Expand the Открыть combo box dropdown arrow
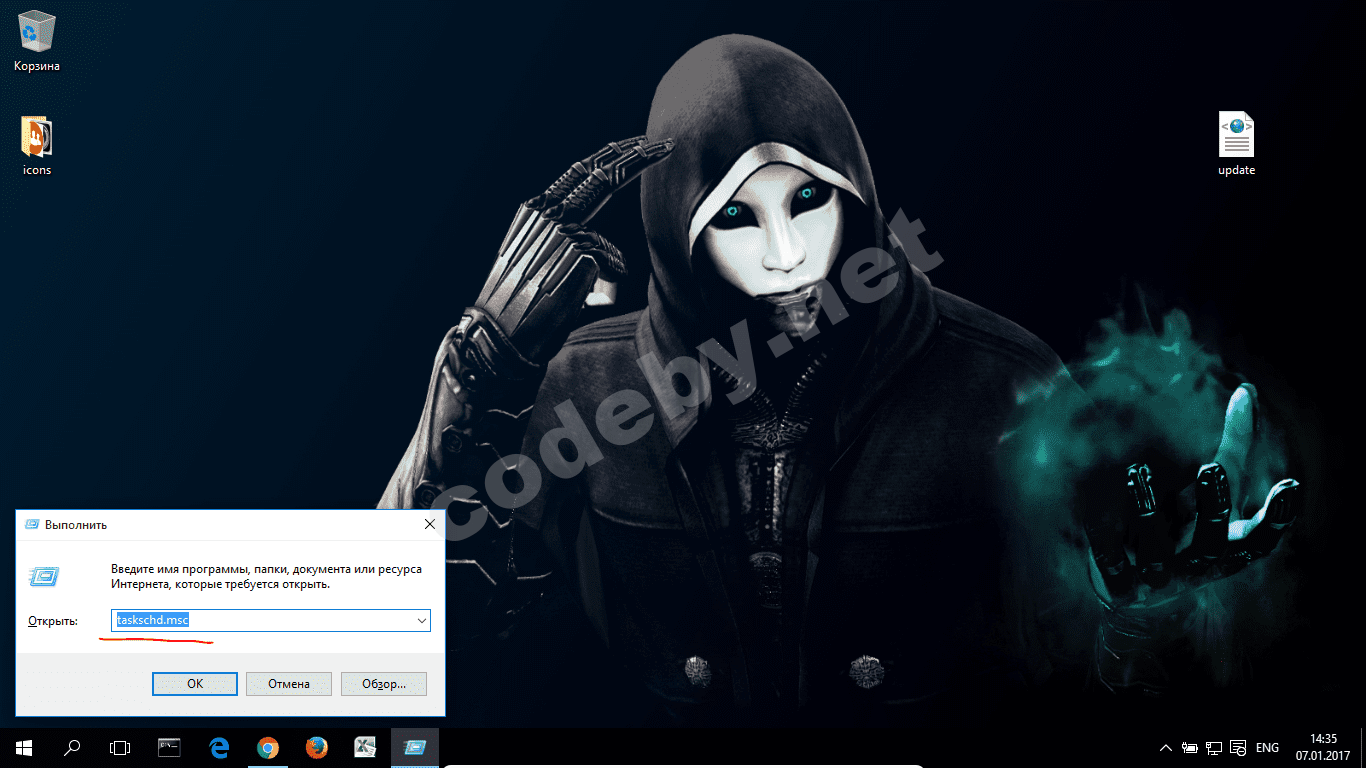The image size is (1366, 768). (x=421, y=621)
